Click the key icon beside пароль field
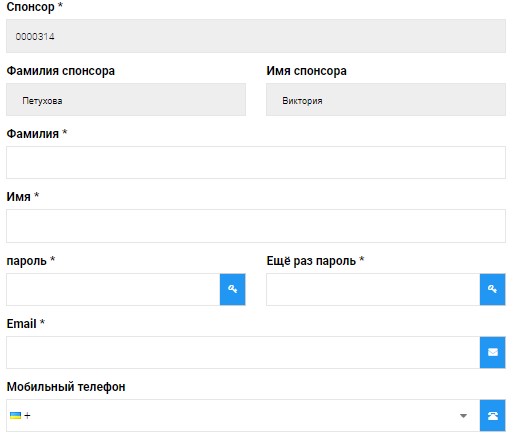Screen dimensions: 515x438 click(x=232, y=289)
